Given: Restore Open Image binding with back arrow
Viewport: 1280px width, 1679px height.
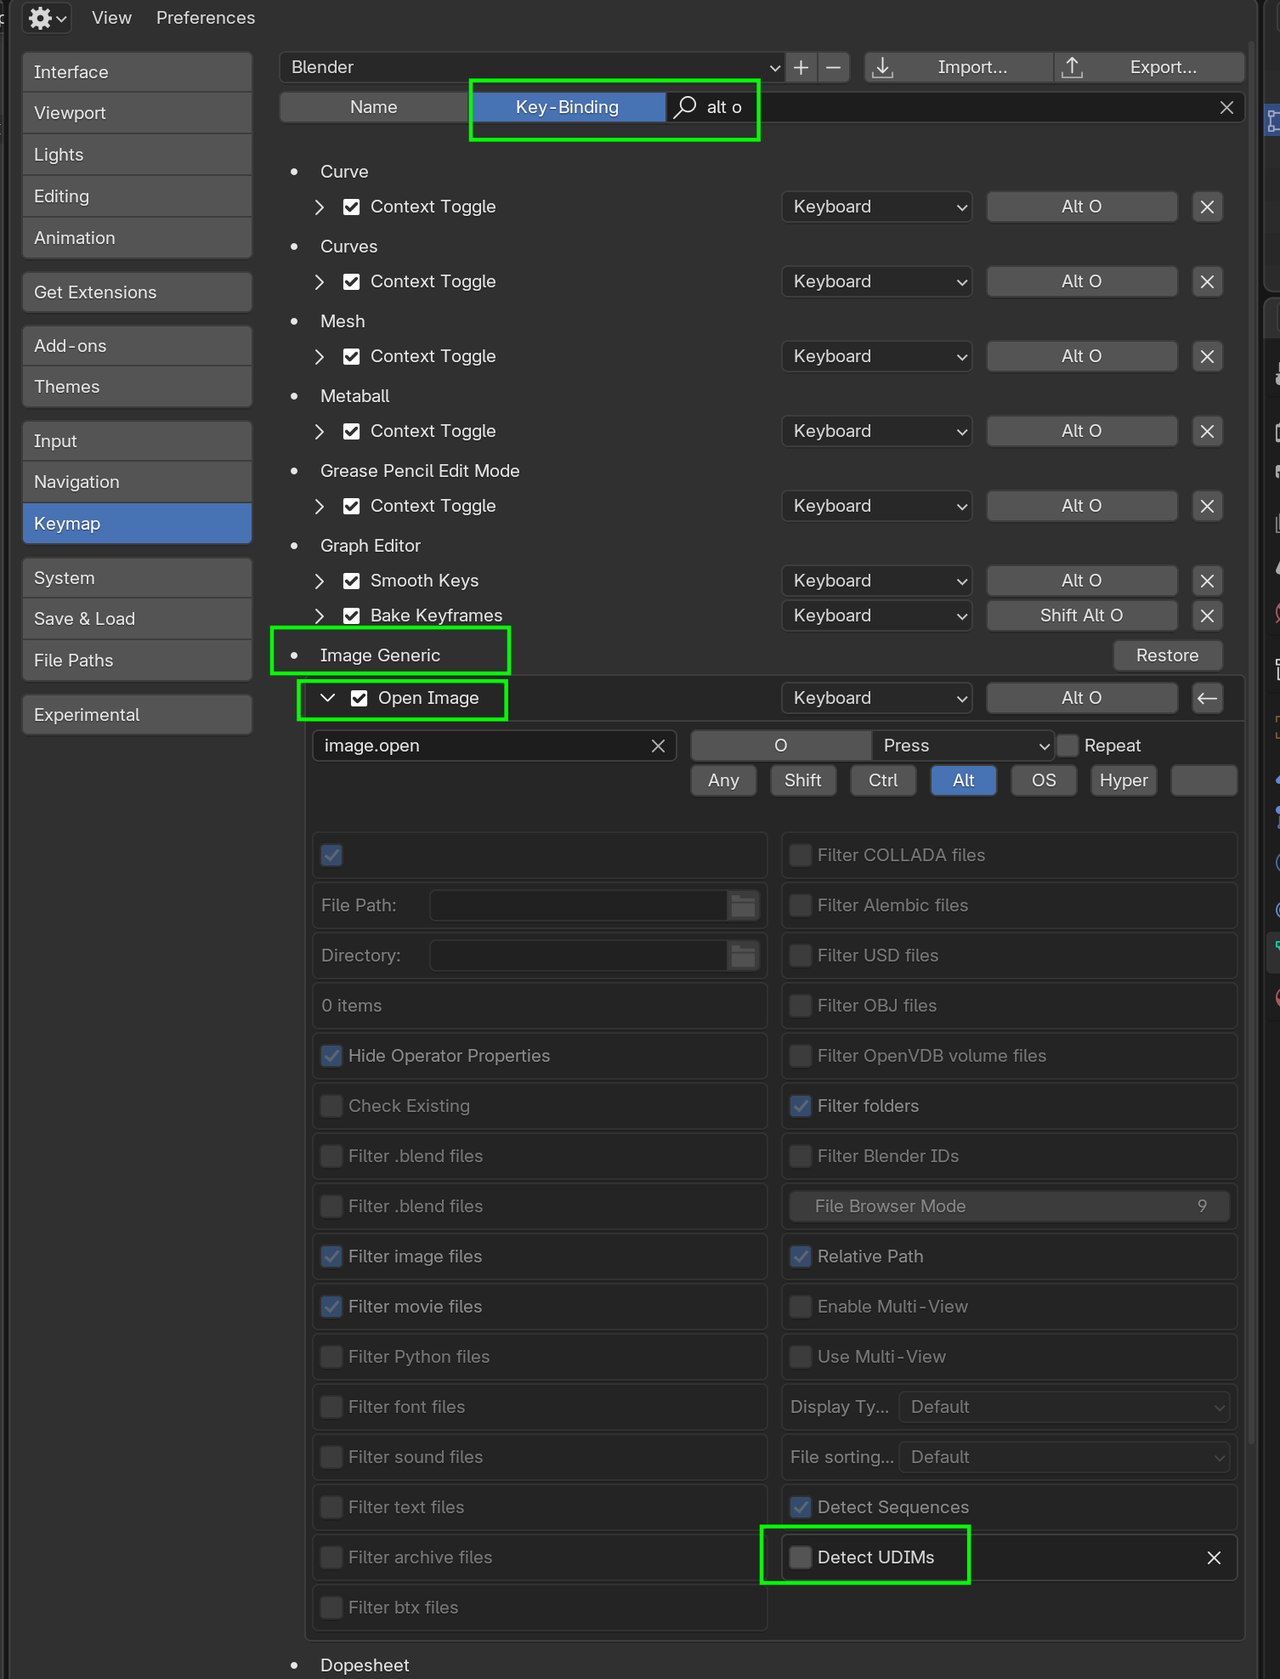Looking at the screenshot, I should (x=1207, y=698).
